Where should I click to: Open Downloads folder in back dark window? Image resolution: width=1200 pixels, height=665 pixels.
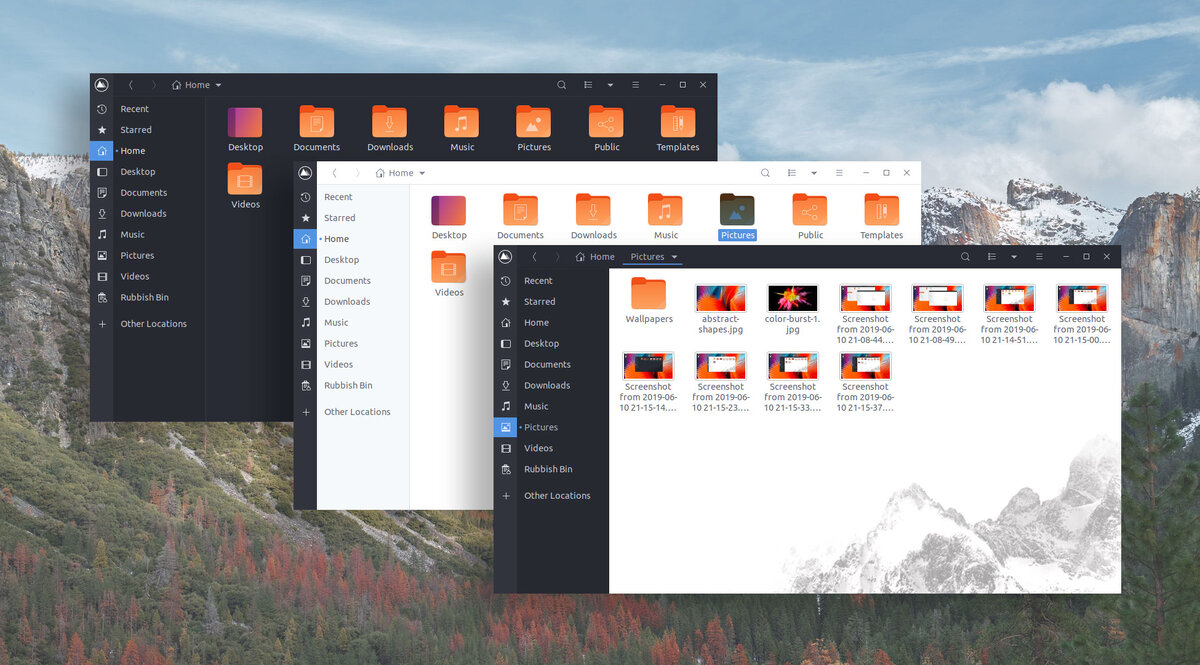point(389,122)
